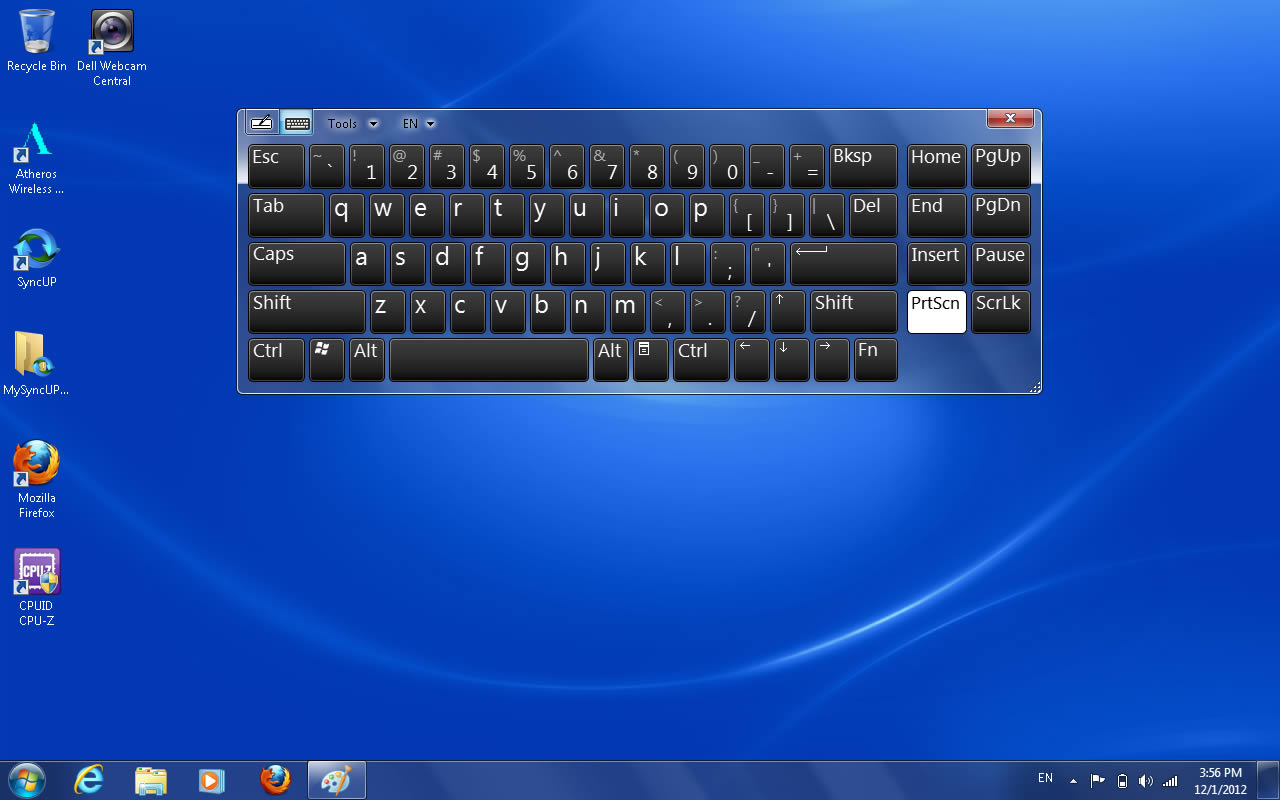Click the volume speaker tray icon

click(1145, 780)
